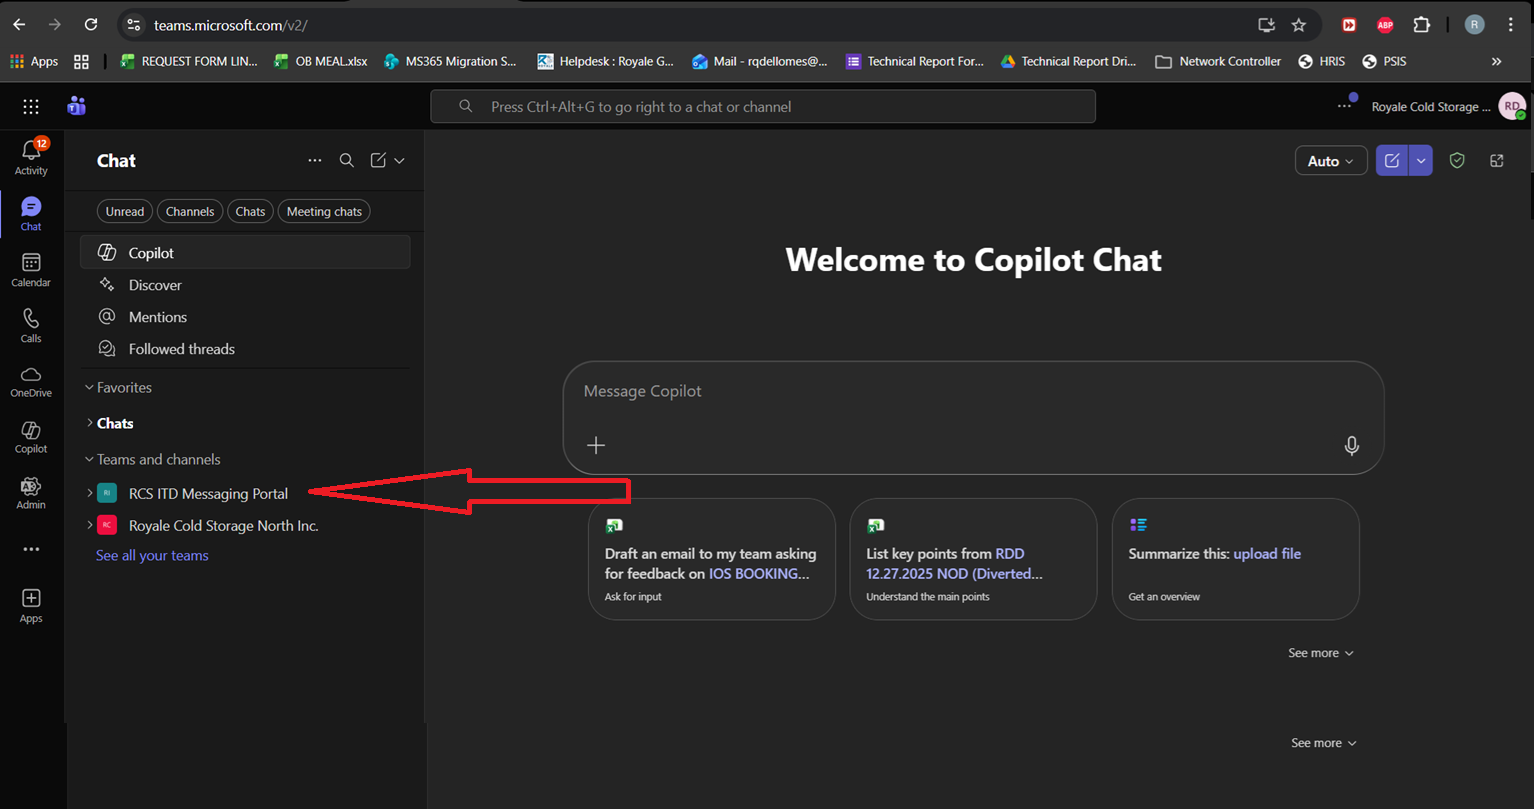Viewport: 1534px width, 809px height.
Task: Click the address bar URL
Action: pos(230,25)
